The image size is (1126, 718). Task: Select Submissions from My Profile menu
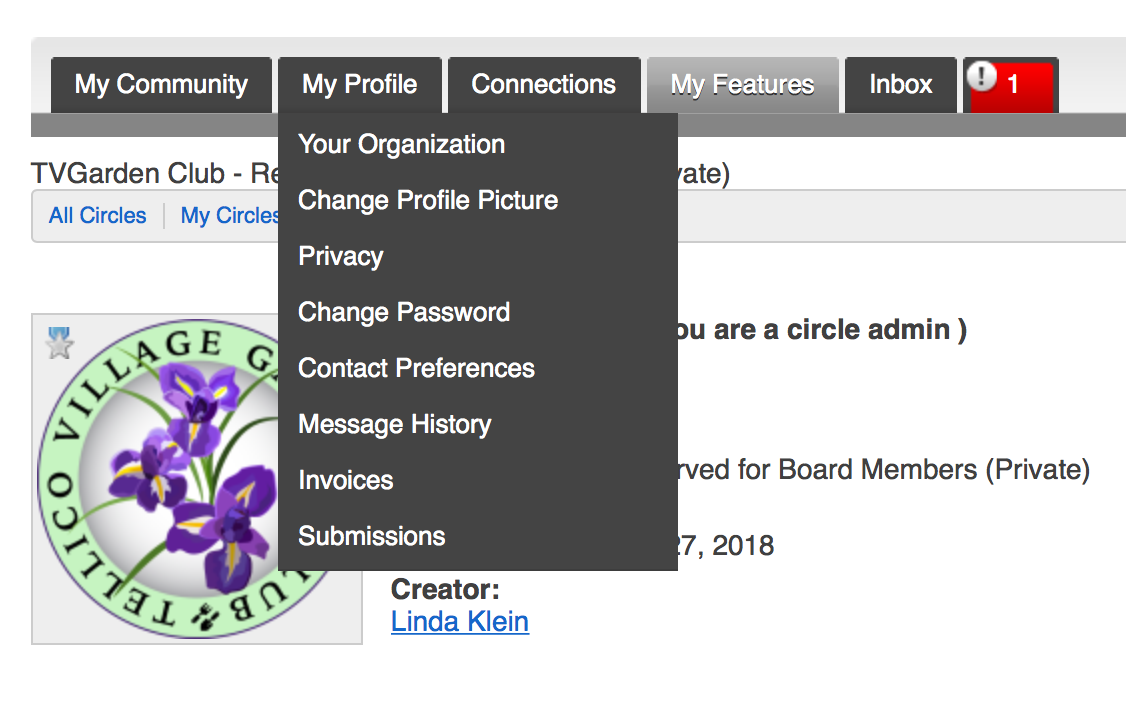tap(371, 536)
